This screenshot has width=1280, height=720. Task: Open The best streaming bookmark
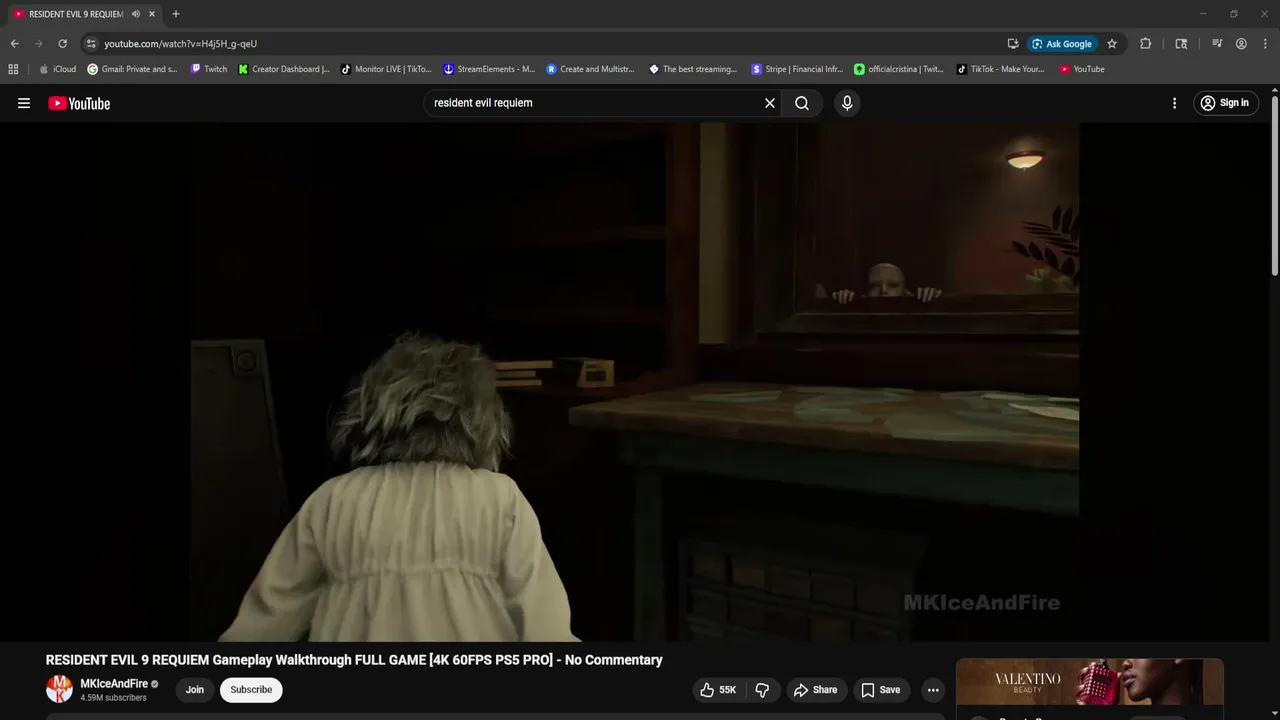point(693,69)
